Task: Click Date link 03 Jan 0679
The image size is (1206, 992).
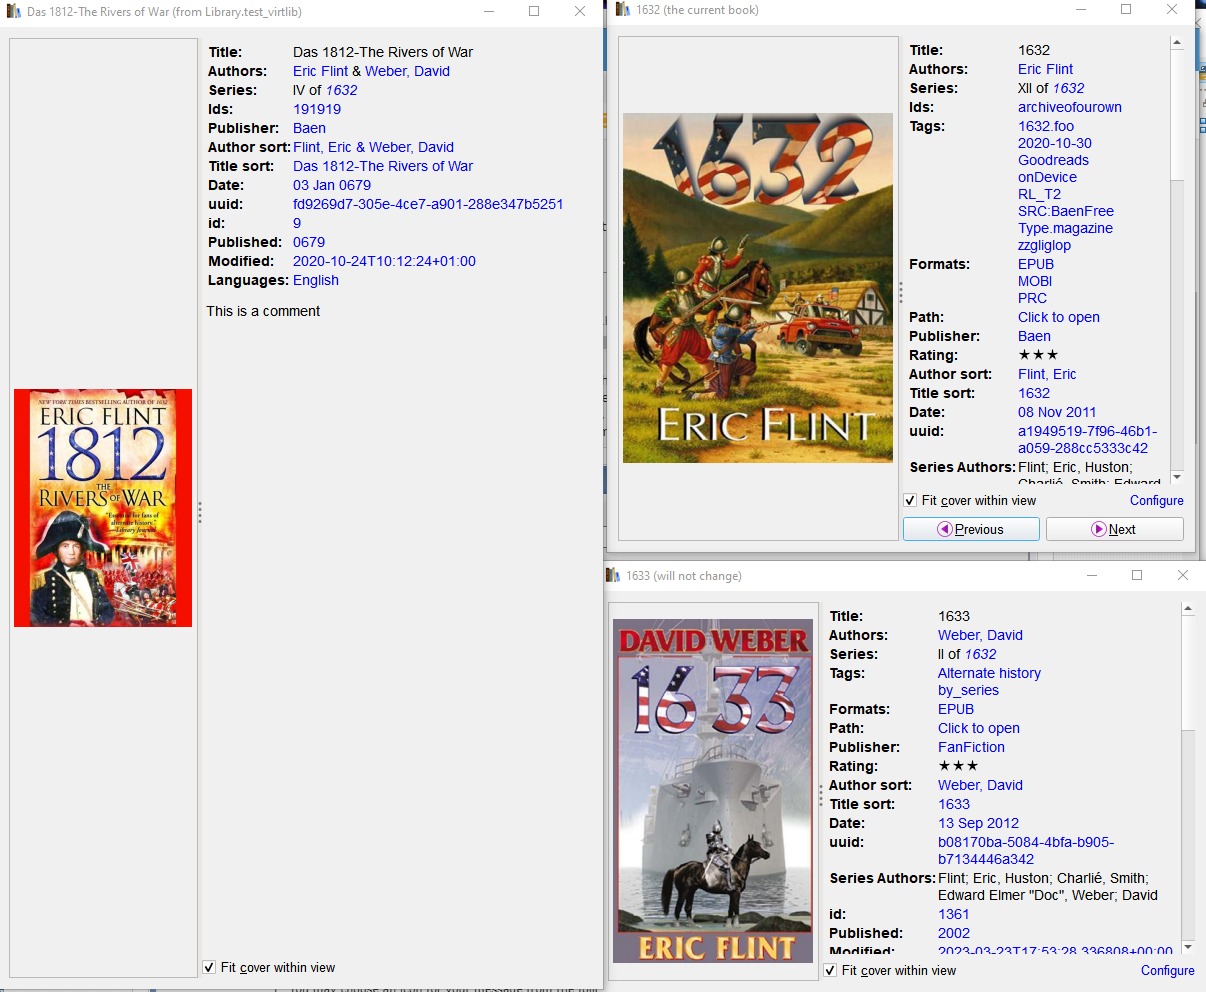Action: click(332, 185)
